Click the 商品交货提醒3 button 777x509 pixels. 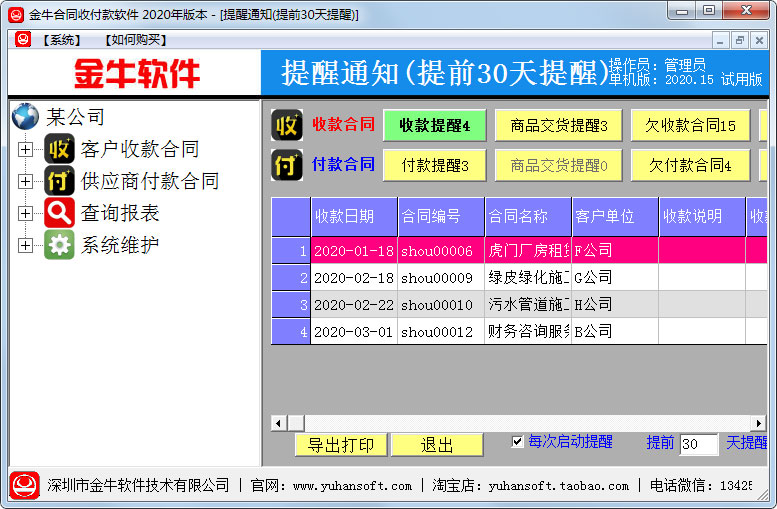(558, 125)
